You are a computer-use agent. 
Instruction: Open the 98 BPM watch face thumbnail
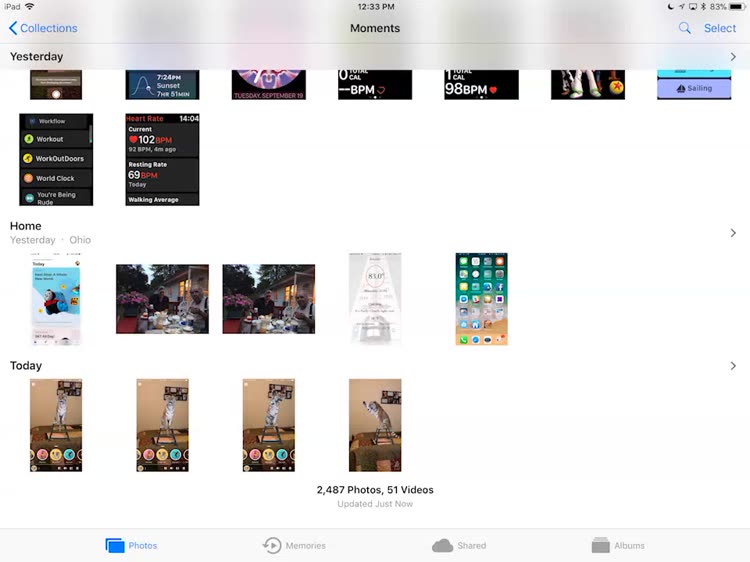[481, 85]
